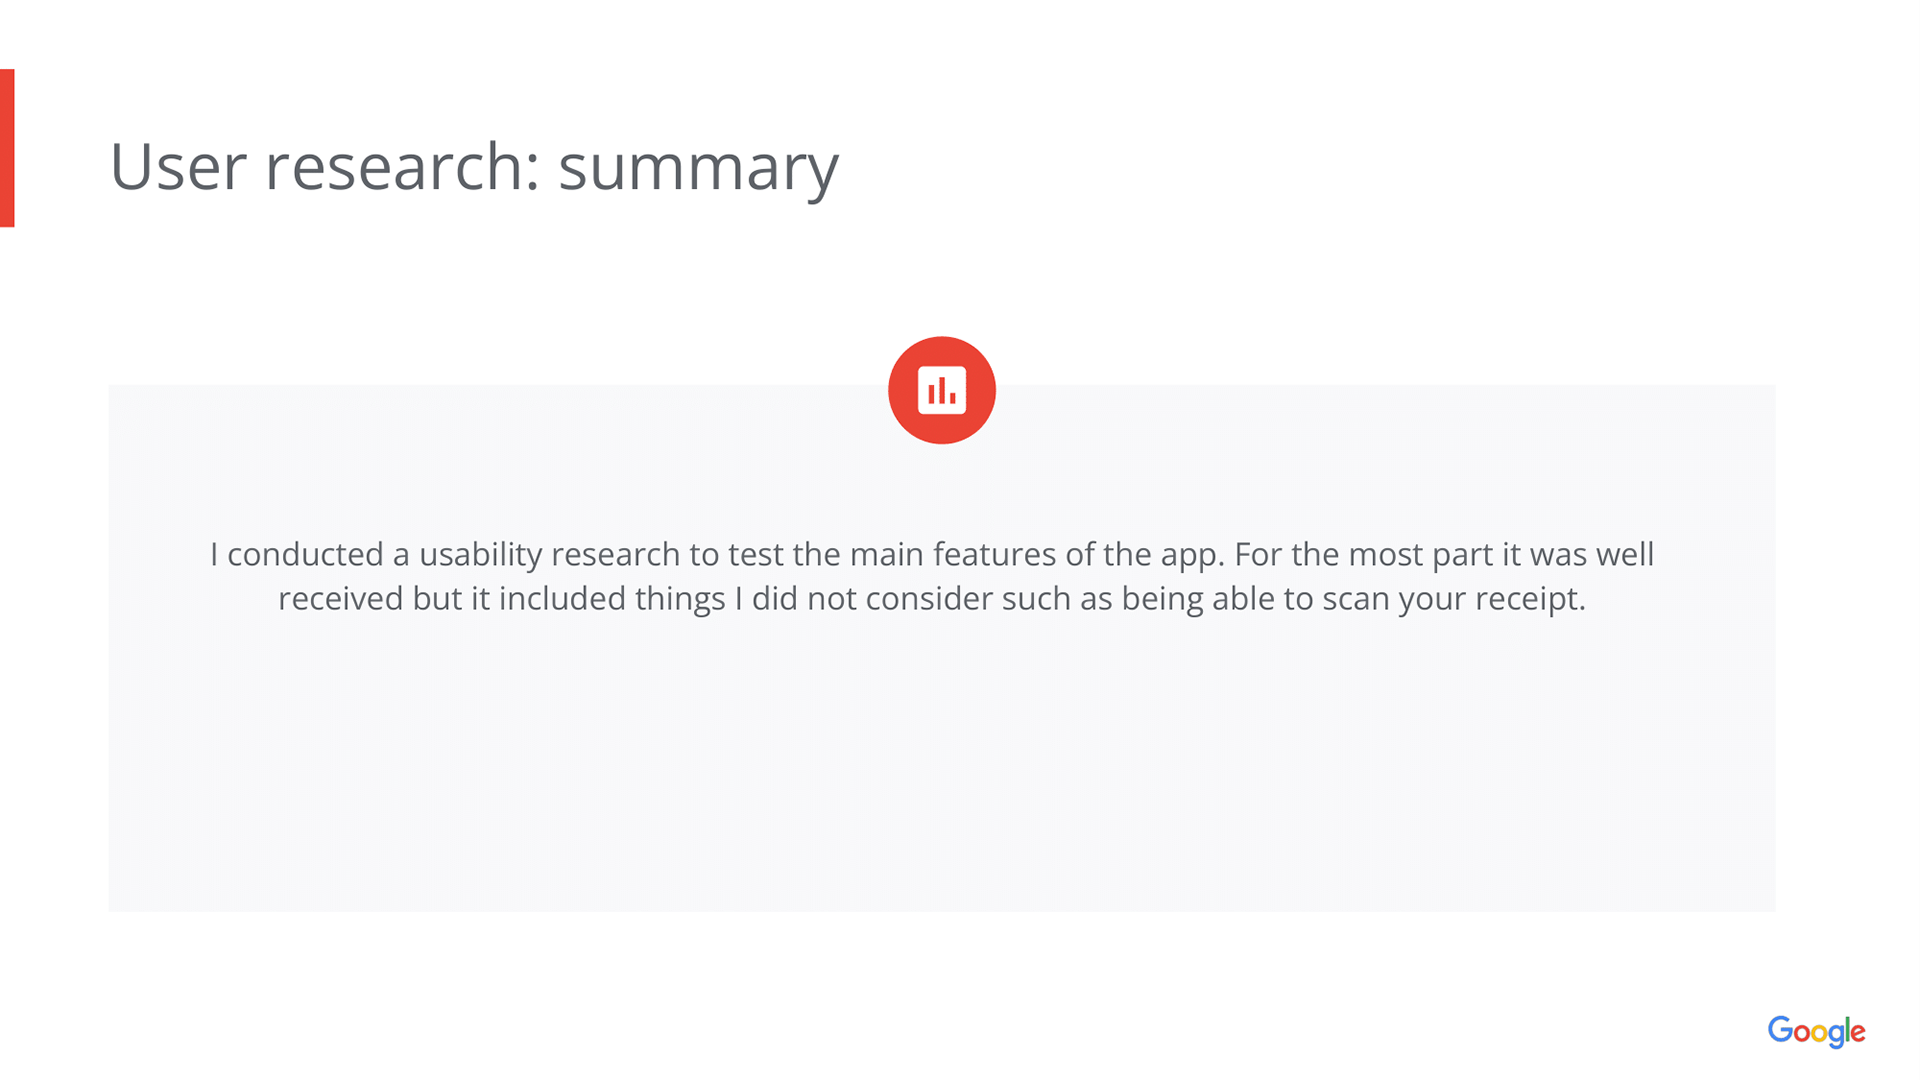Image resolution: width=1920 pixels, height=1080 pixels.
Task: Click the word "research:" in the heading
Action: [402, 166]
